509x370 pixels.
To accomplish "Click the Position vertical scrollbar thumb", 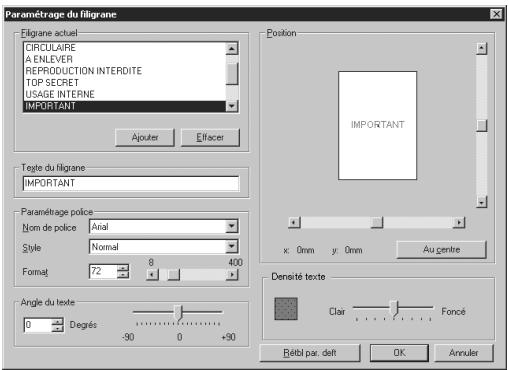I will coord(482,126).
